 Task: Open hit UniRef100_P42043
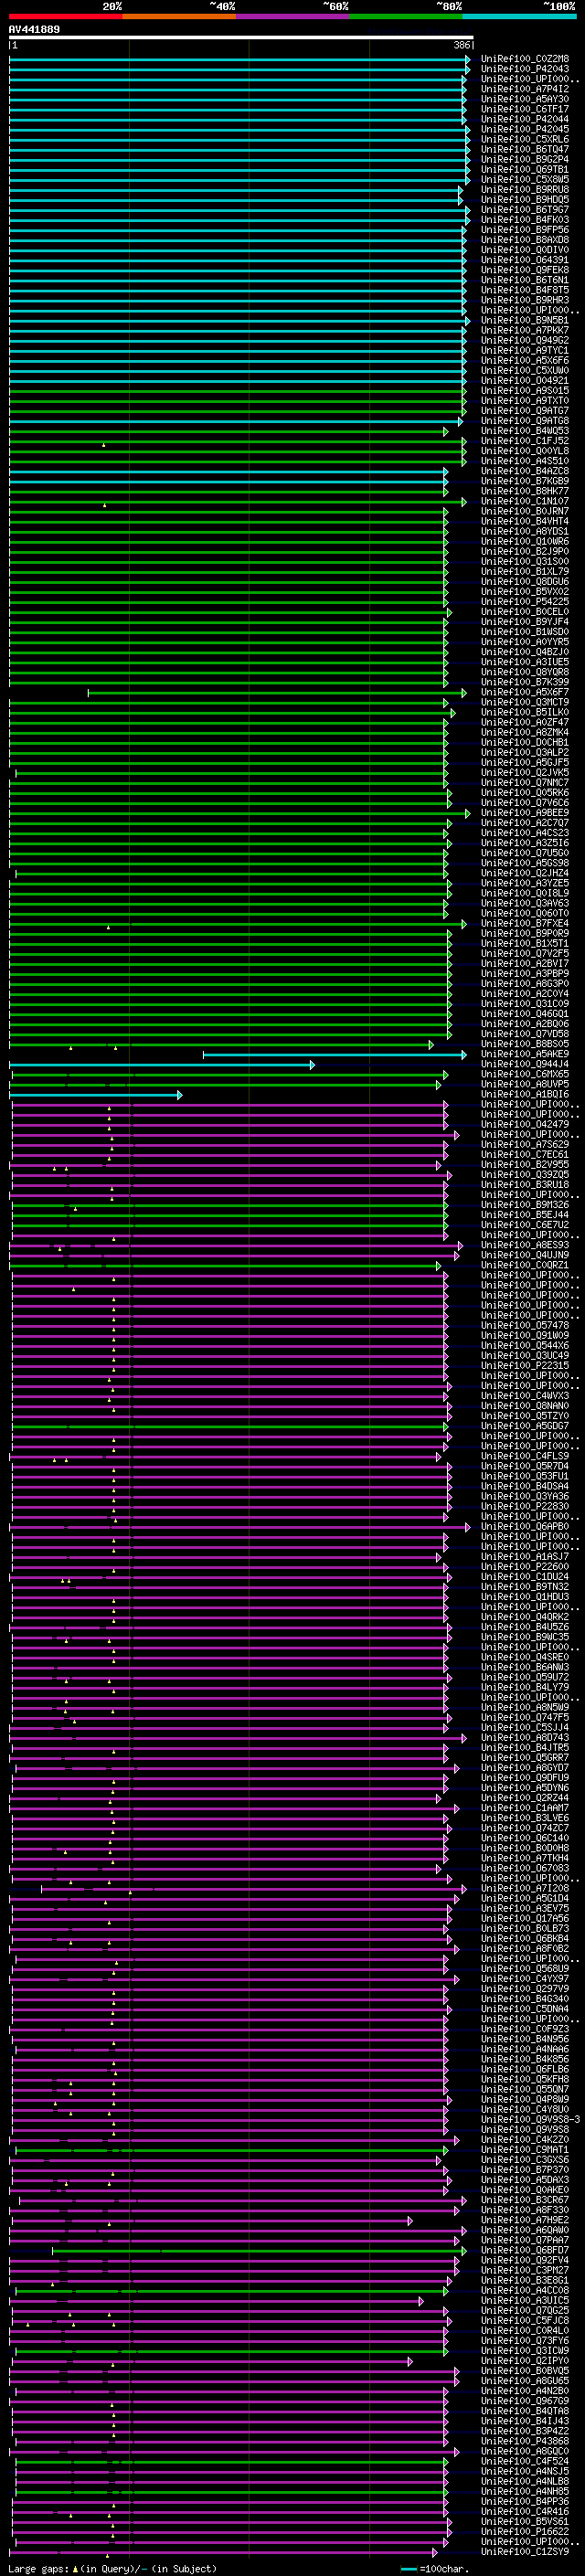pos(525,69)
